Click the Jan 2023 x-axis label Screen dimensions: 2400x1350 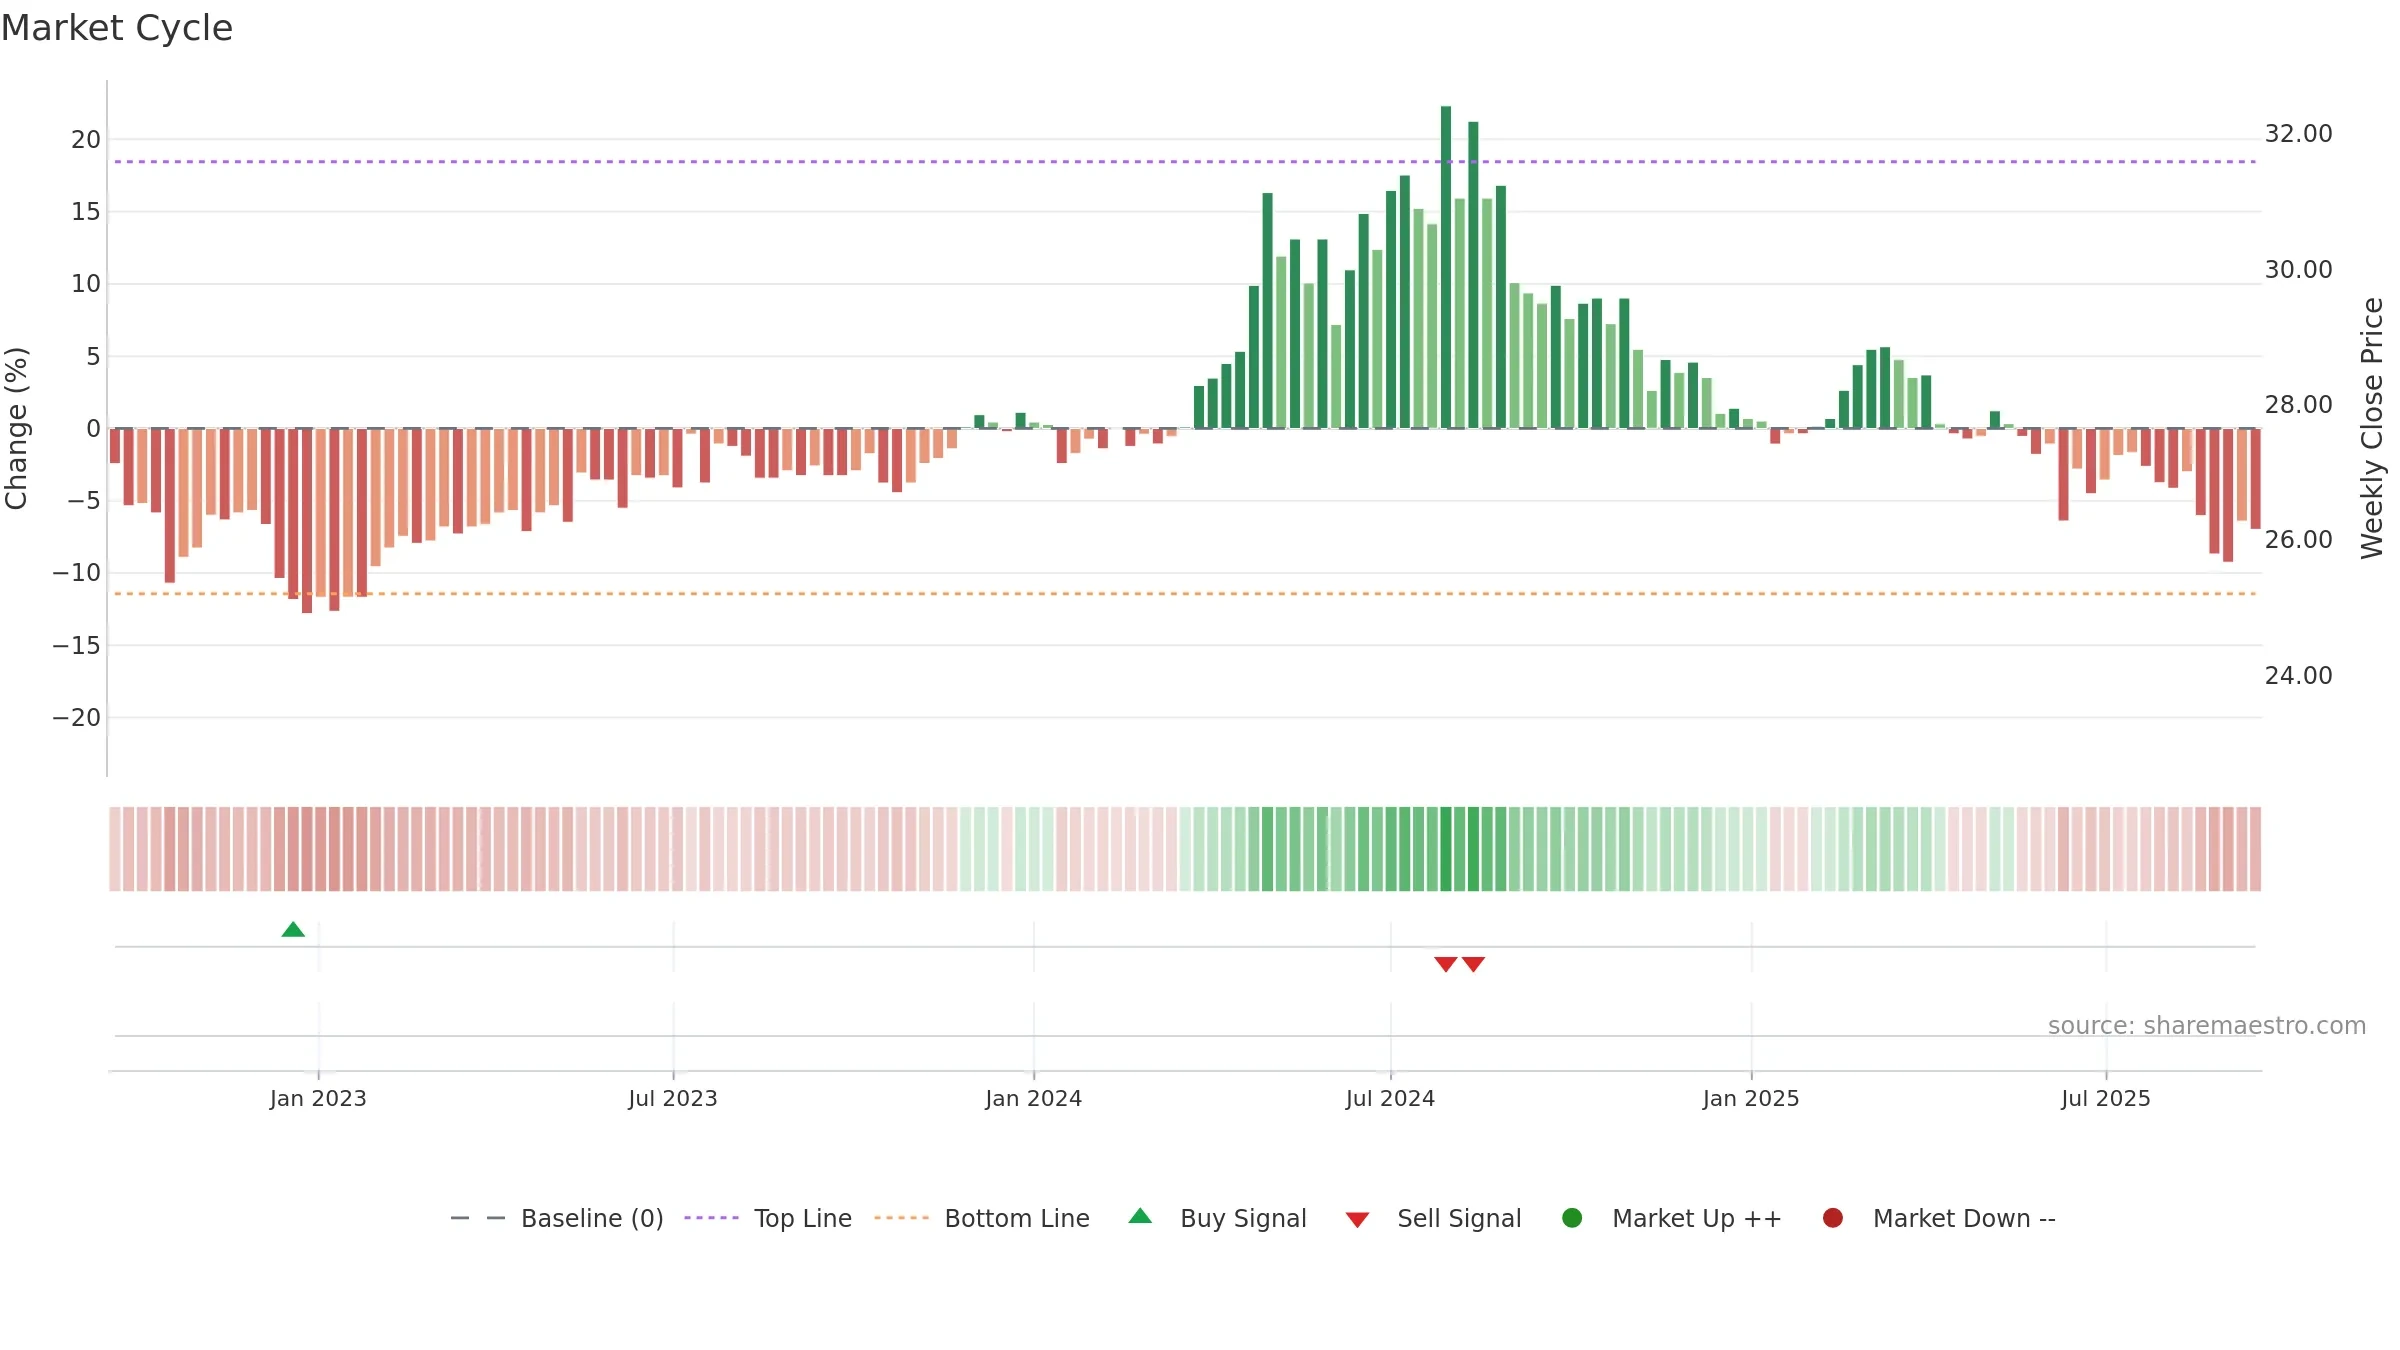click(x=318, y=1099)
